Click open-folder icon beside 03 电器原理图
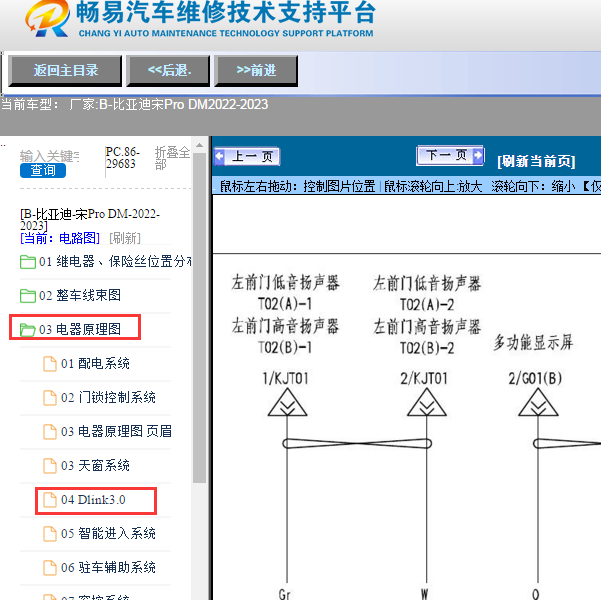The image size is (601, 600). tap(28, 329)
